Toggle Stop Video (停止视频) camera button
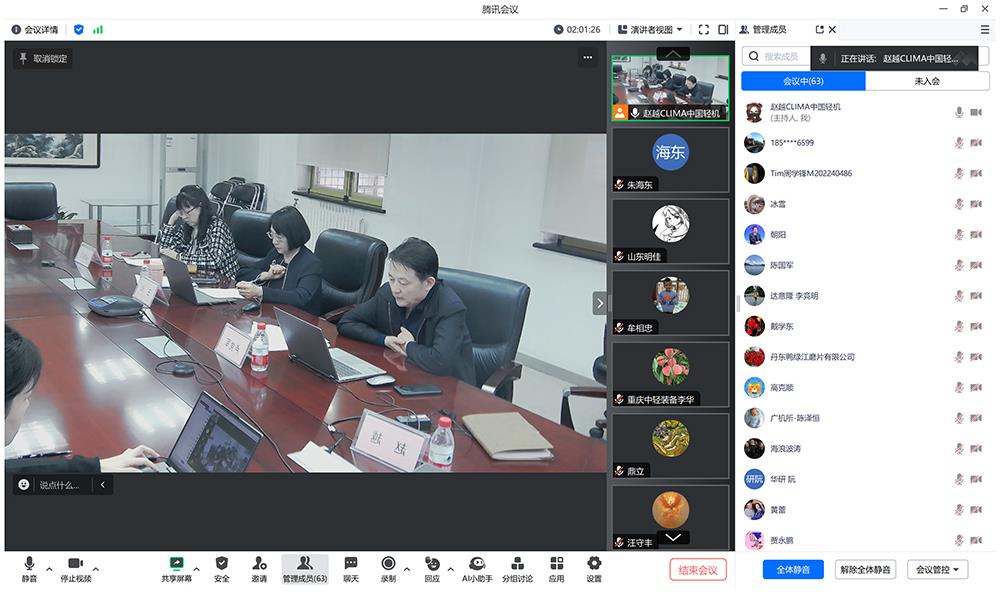Image resolution: width=1000 pixels, height=592 pixels. click(x=75, y=564)
